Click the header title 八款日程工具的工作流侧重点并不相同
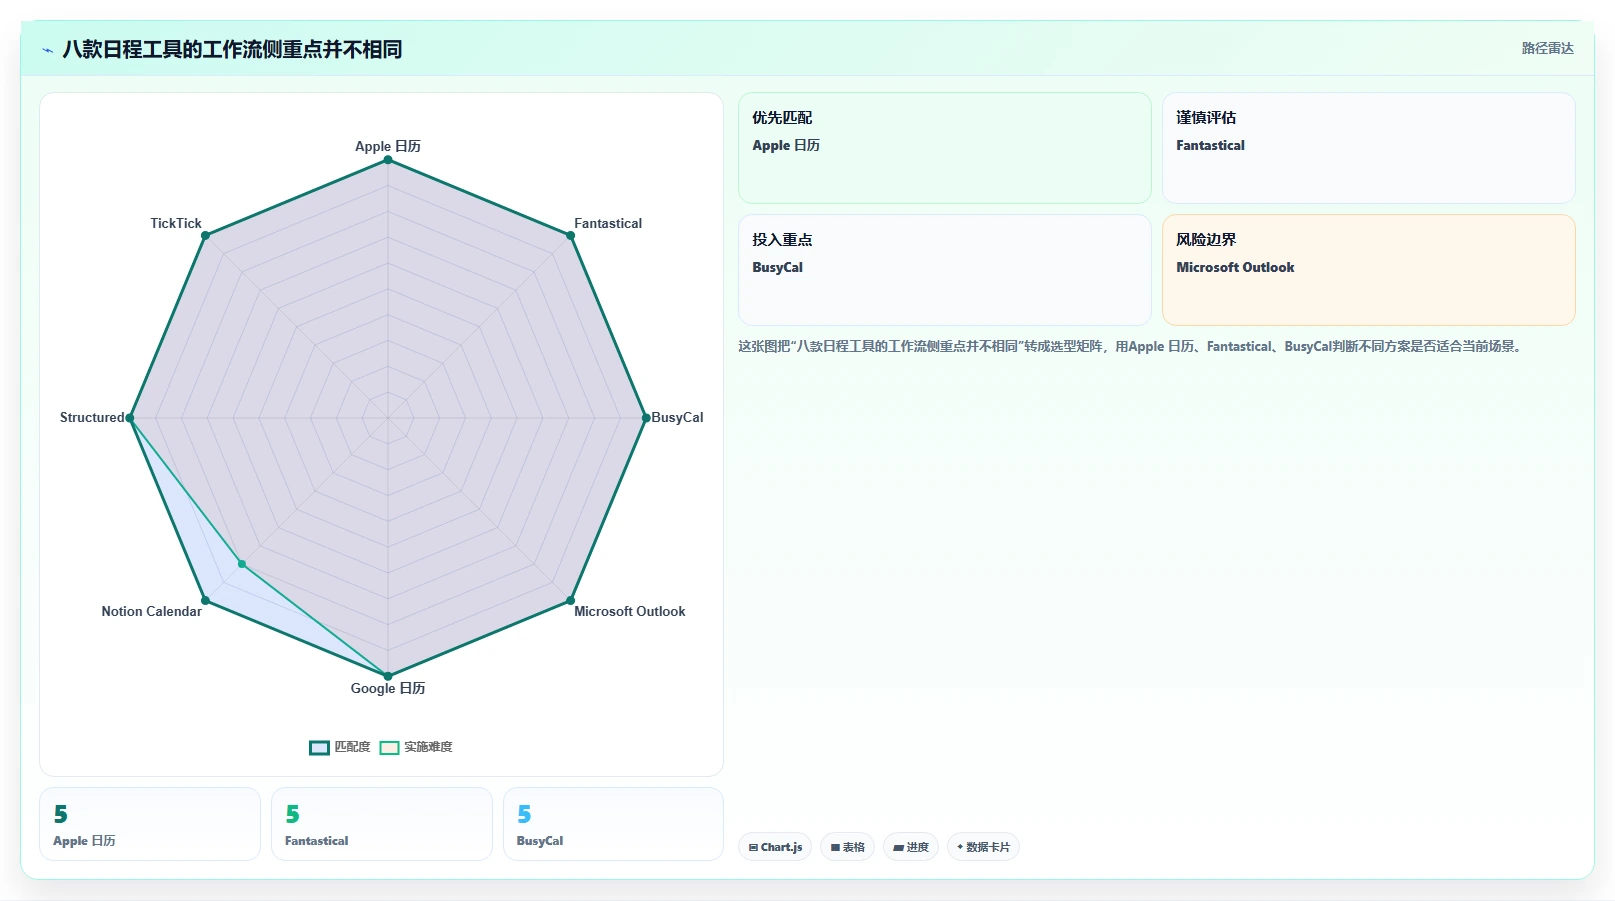 (x=232, y=49)
